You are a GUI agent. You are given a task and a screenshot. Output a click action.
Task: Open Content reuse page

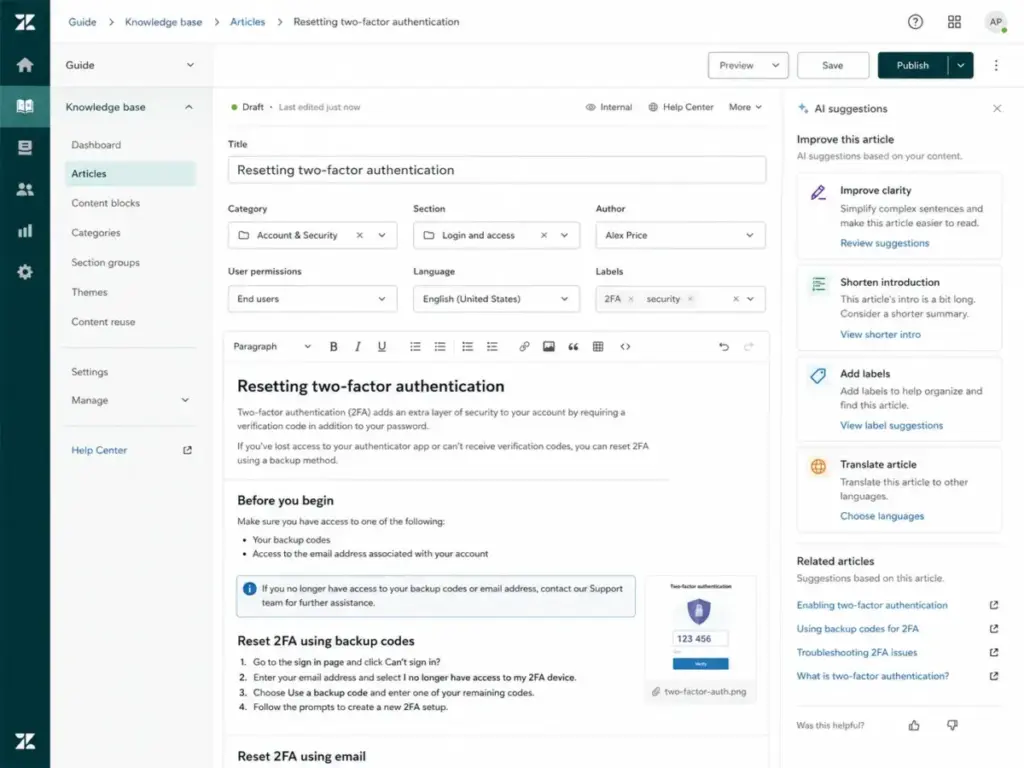tap(103, 322)
